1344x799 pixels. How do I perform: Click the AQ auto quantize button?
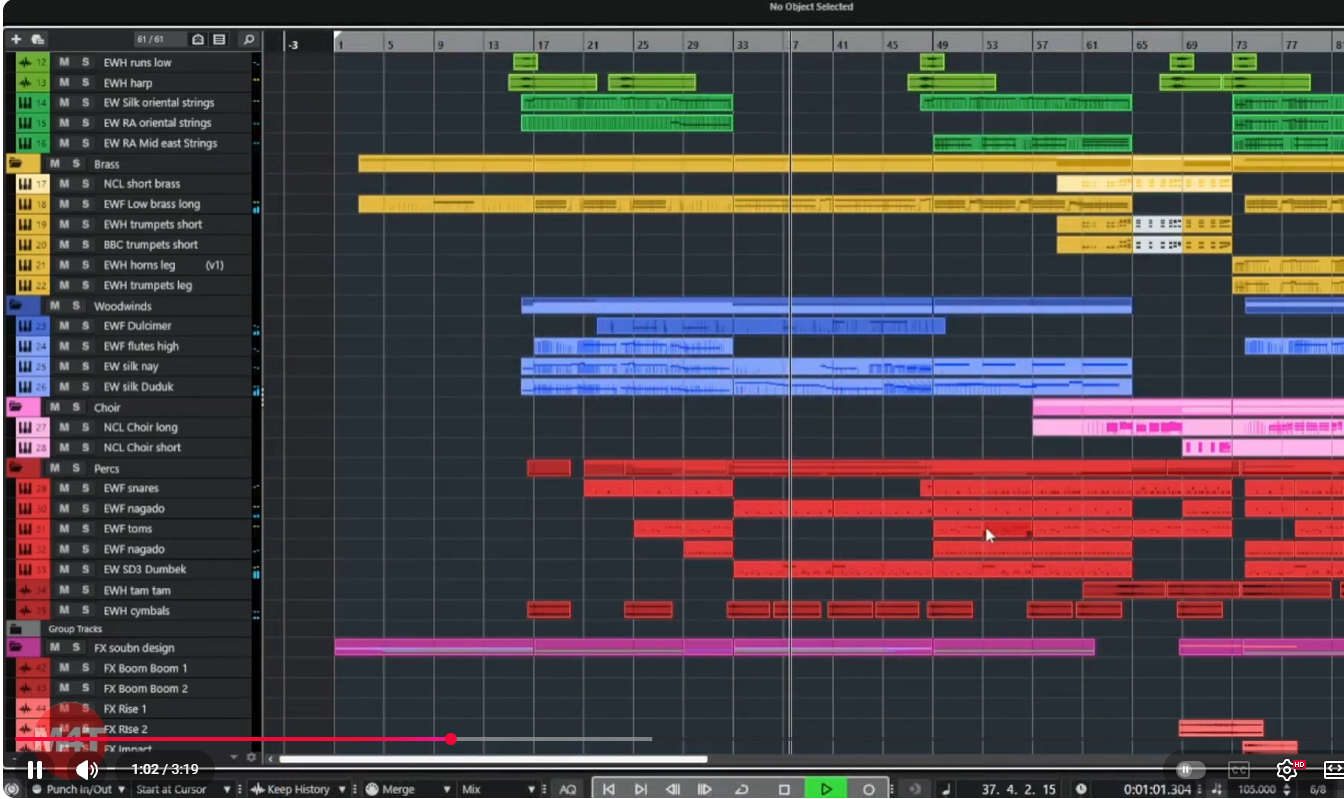point(568,789)
